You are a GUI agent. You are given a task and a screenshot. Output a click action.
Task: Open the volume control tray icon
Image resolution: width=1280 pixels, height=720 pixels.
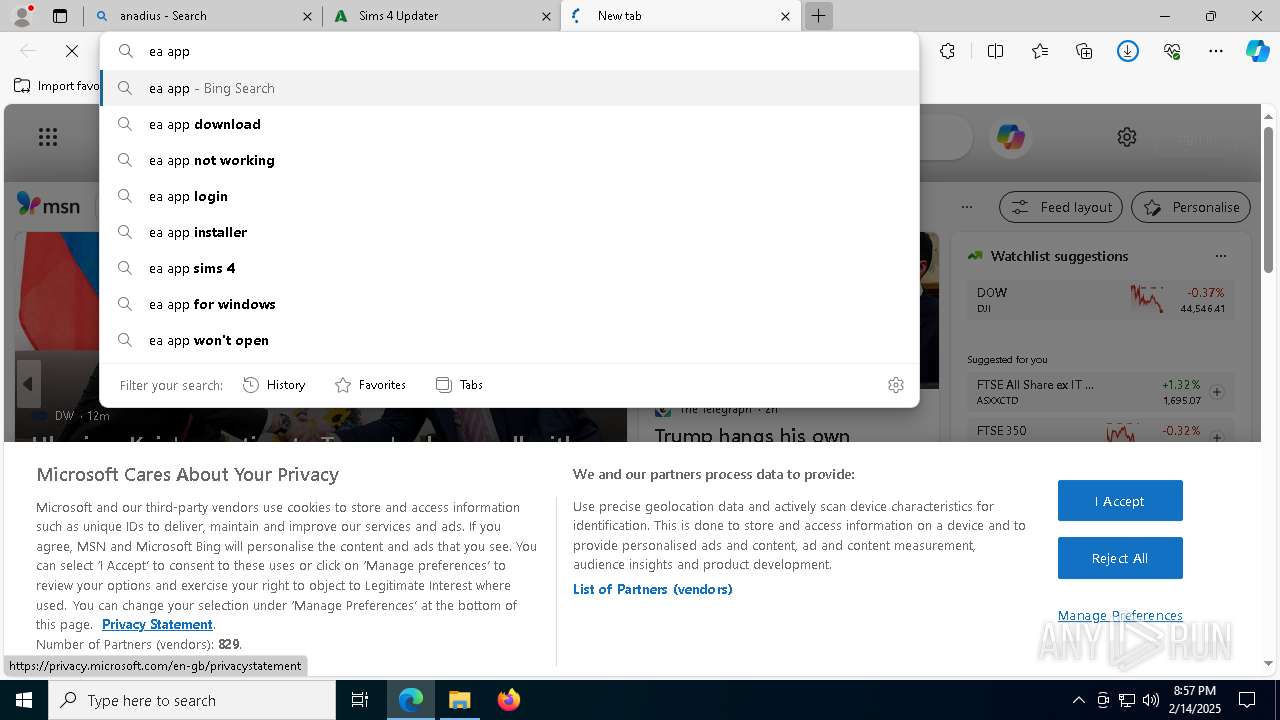(1151, 700)
